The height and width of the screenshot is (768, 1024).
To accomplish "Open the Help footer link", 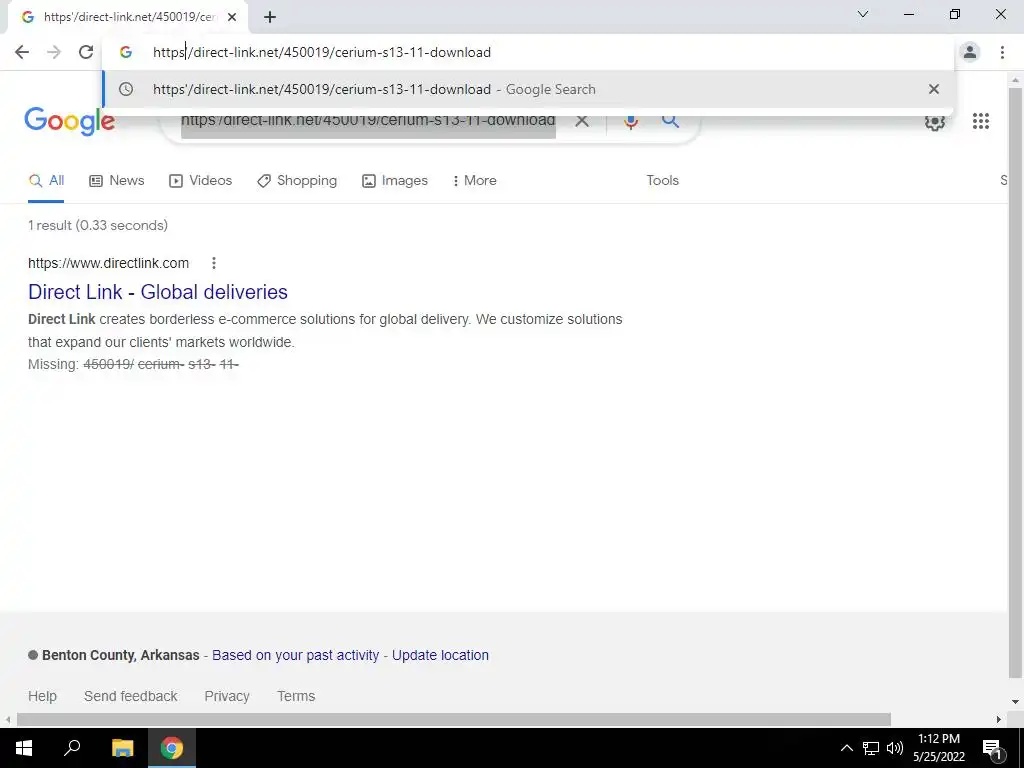I will pos(42,696).
